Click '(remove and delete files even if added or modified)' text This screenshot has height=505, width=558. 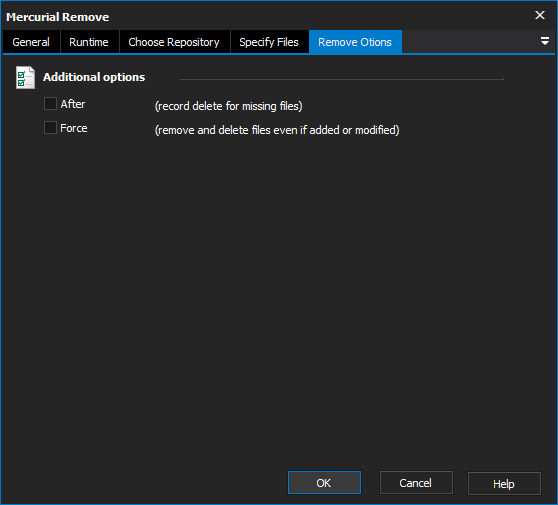pyautogui.click(x=277, y=130)
